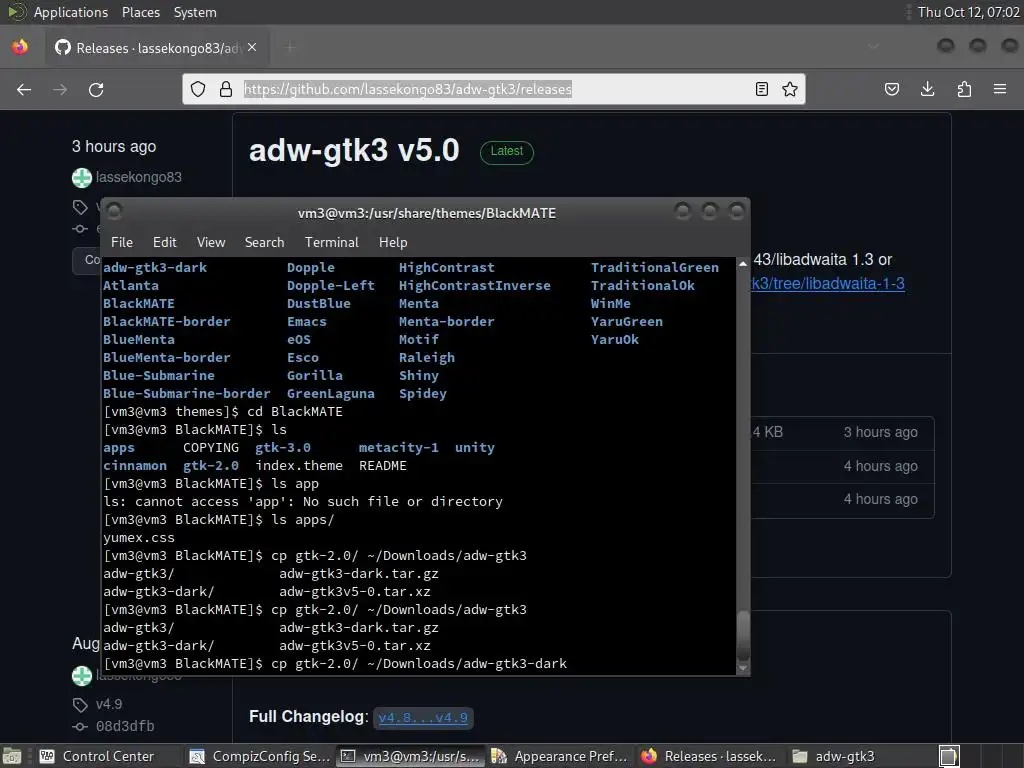Click the clock showing Thu Oct 12

[x=968, y=12]
